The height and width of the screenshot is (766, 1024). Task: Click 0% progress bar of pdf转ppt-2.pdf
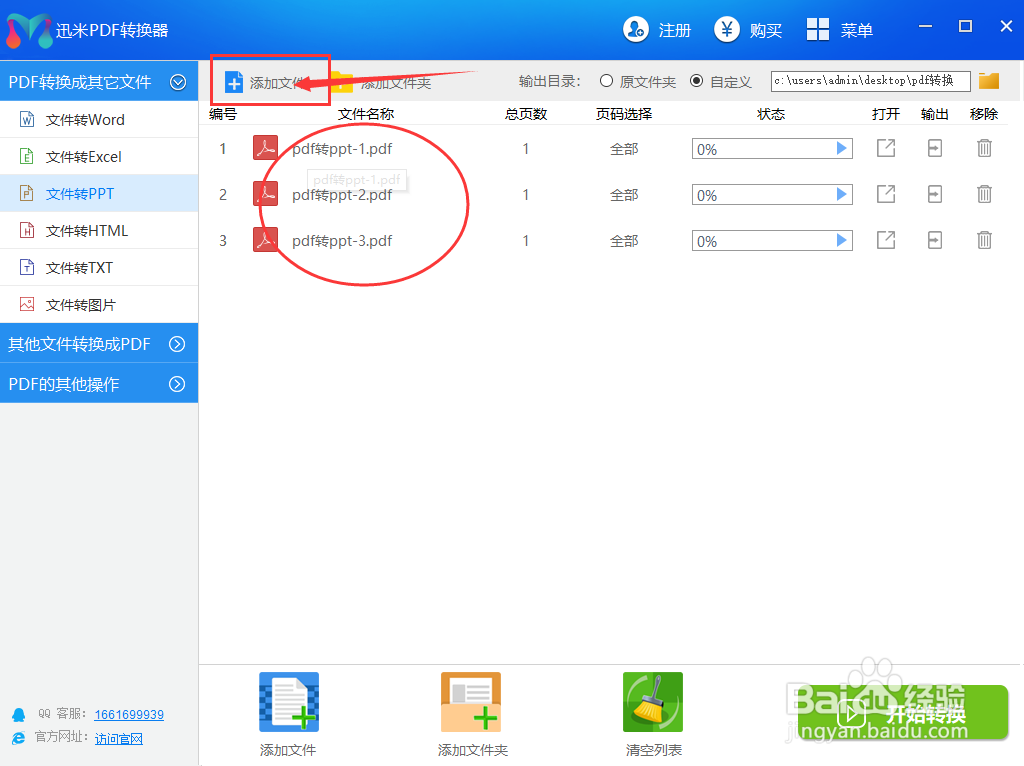tap(772, 195)
